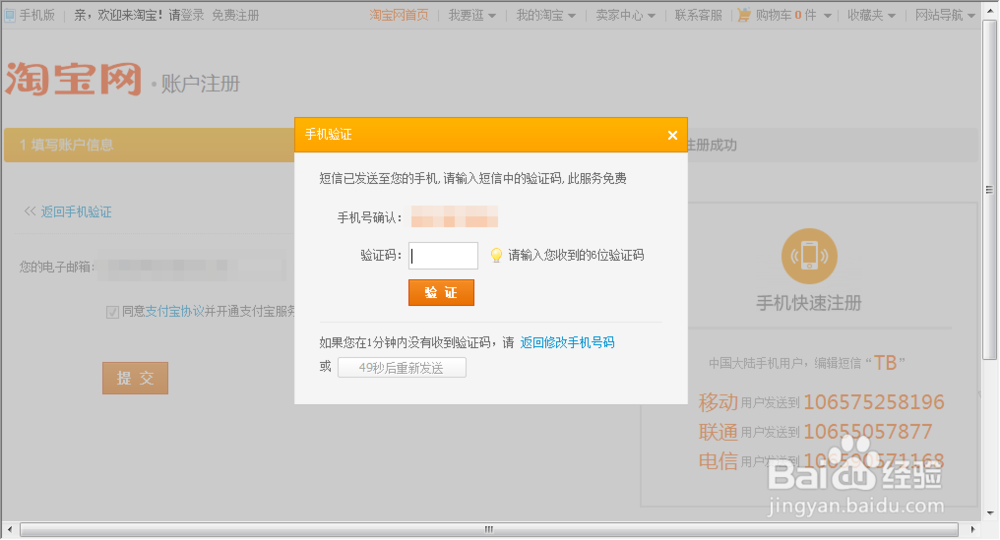Toggle the 同意支付宝协议 checkbox
The width and height of the screenshot is (1000, 540).
click(112, 312)
